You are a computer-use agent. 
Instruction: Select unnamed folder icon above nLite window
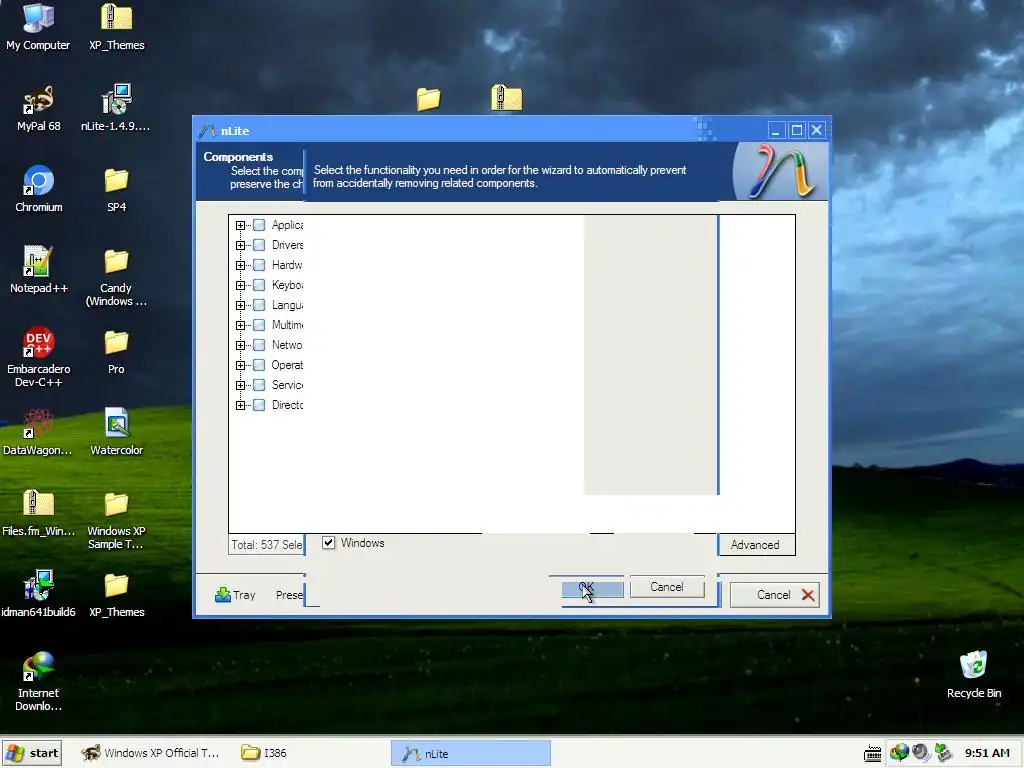click(428, 99)
